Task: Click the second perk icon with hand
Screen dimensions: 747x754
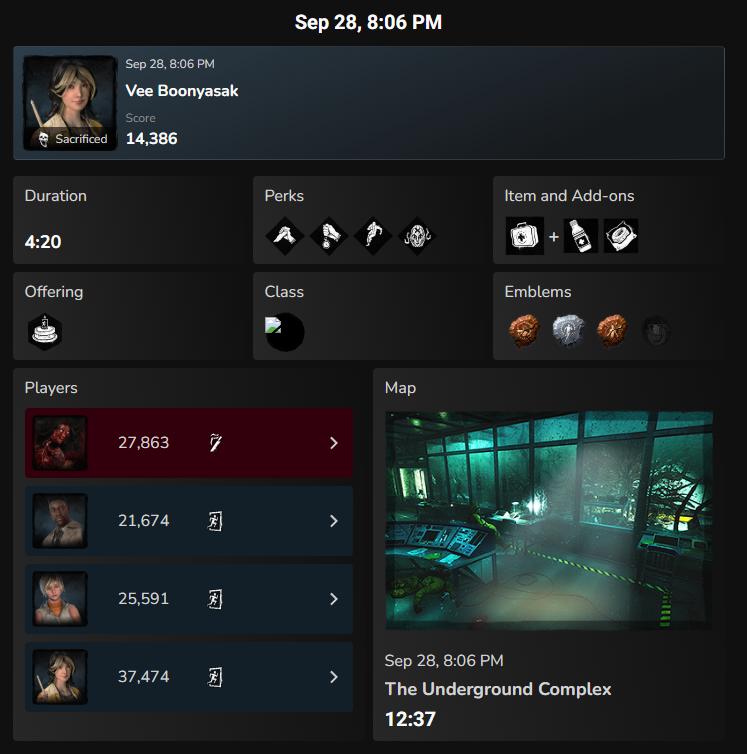Action: [329, 236]
